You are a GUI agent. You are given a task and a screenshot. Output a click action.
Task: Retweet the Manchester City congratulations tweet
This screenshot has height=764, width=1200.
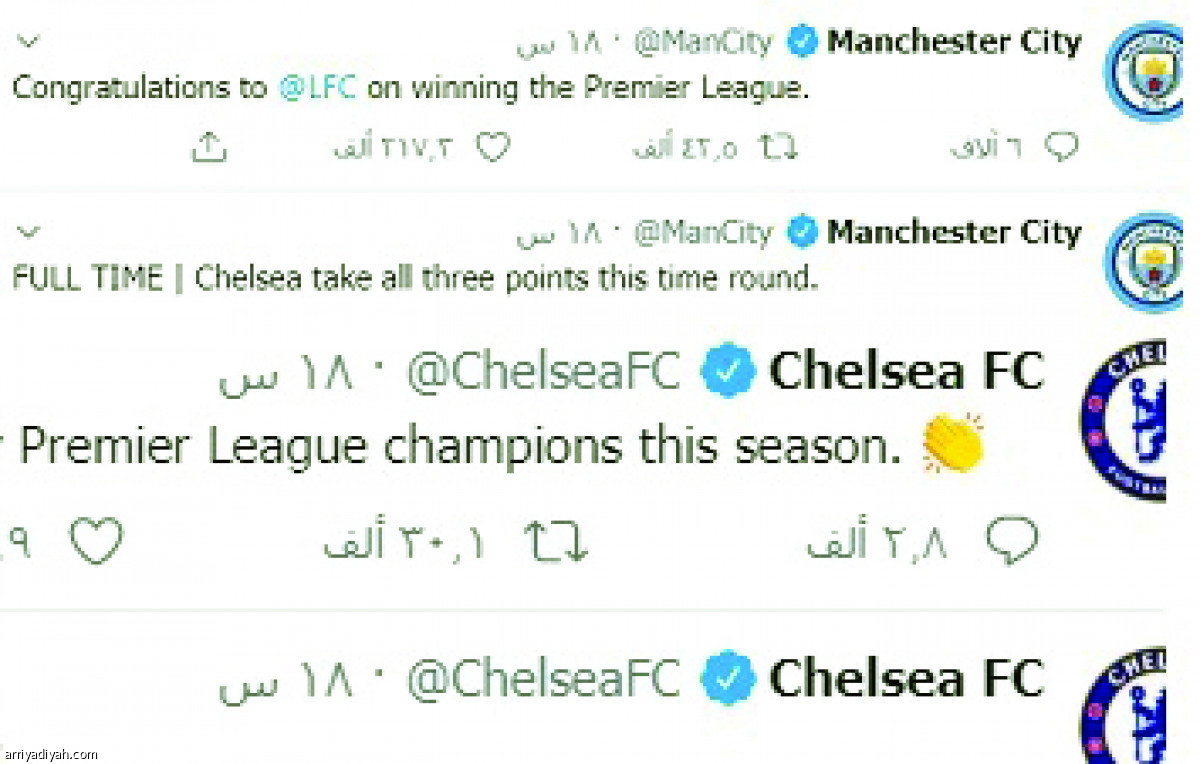click(777, 148)
